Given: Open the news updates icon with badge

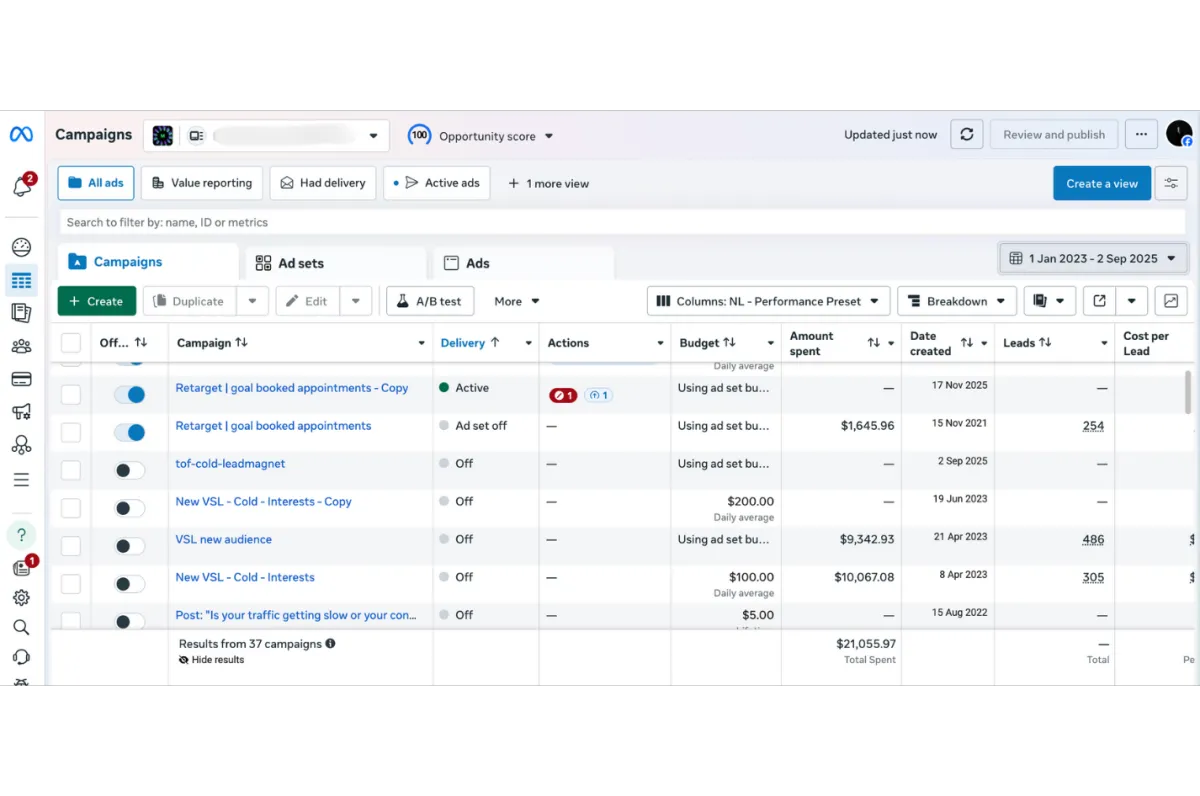Looking at the screenshot, I should coord(22,567).
